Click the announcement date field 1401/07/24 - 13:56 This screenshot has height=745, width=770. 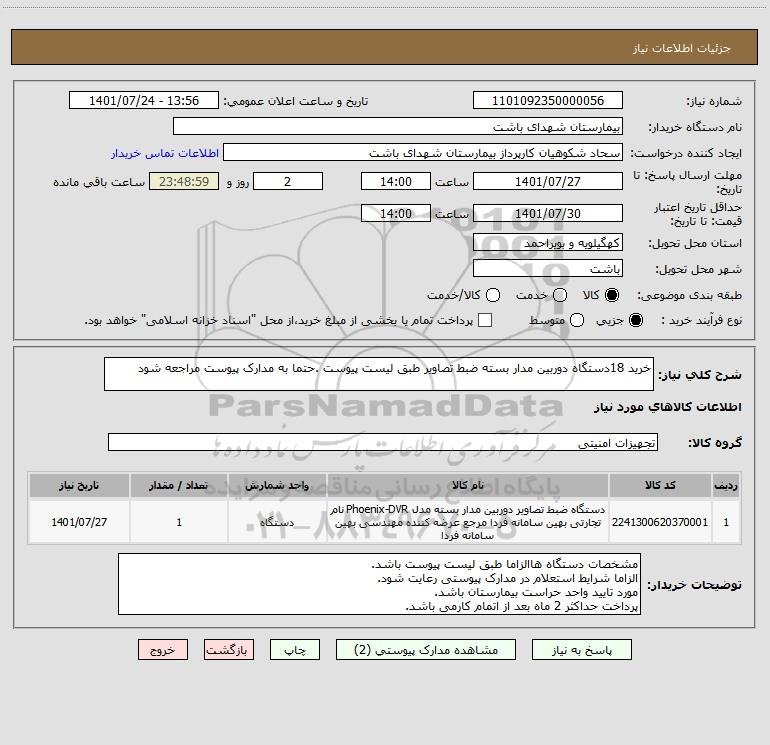144,100
